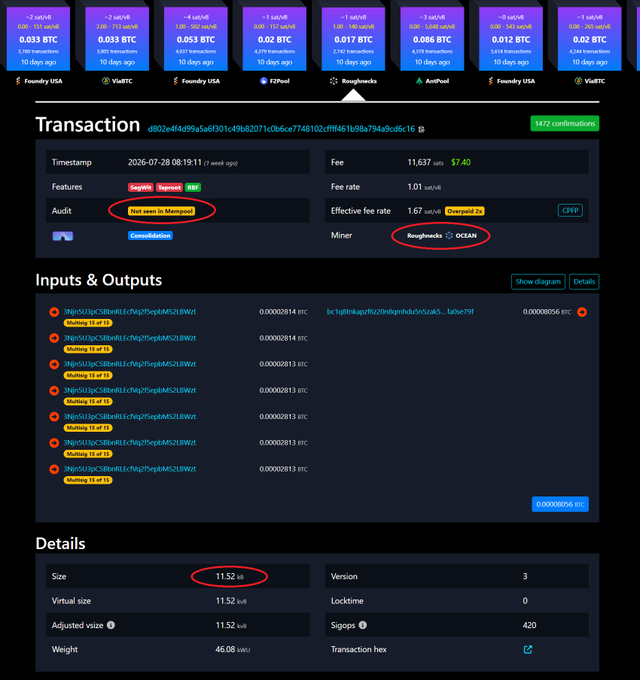Screen dimensions: 640x680
Task: Open the 0.017 BTC Roughnecks block
Action: point(353,39)
